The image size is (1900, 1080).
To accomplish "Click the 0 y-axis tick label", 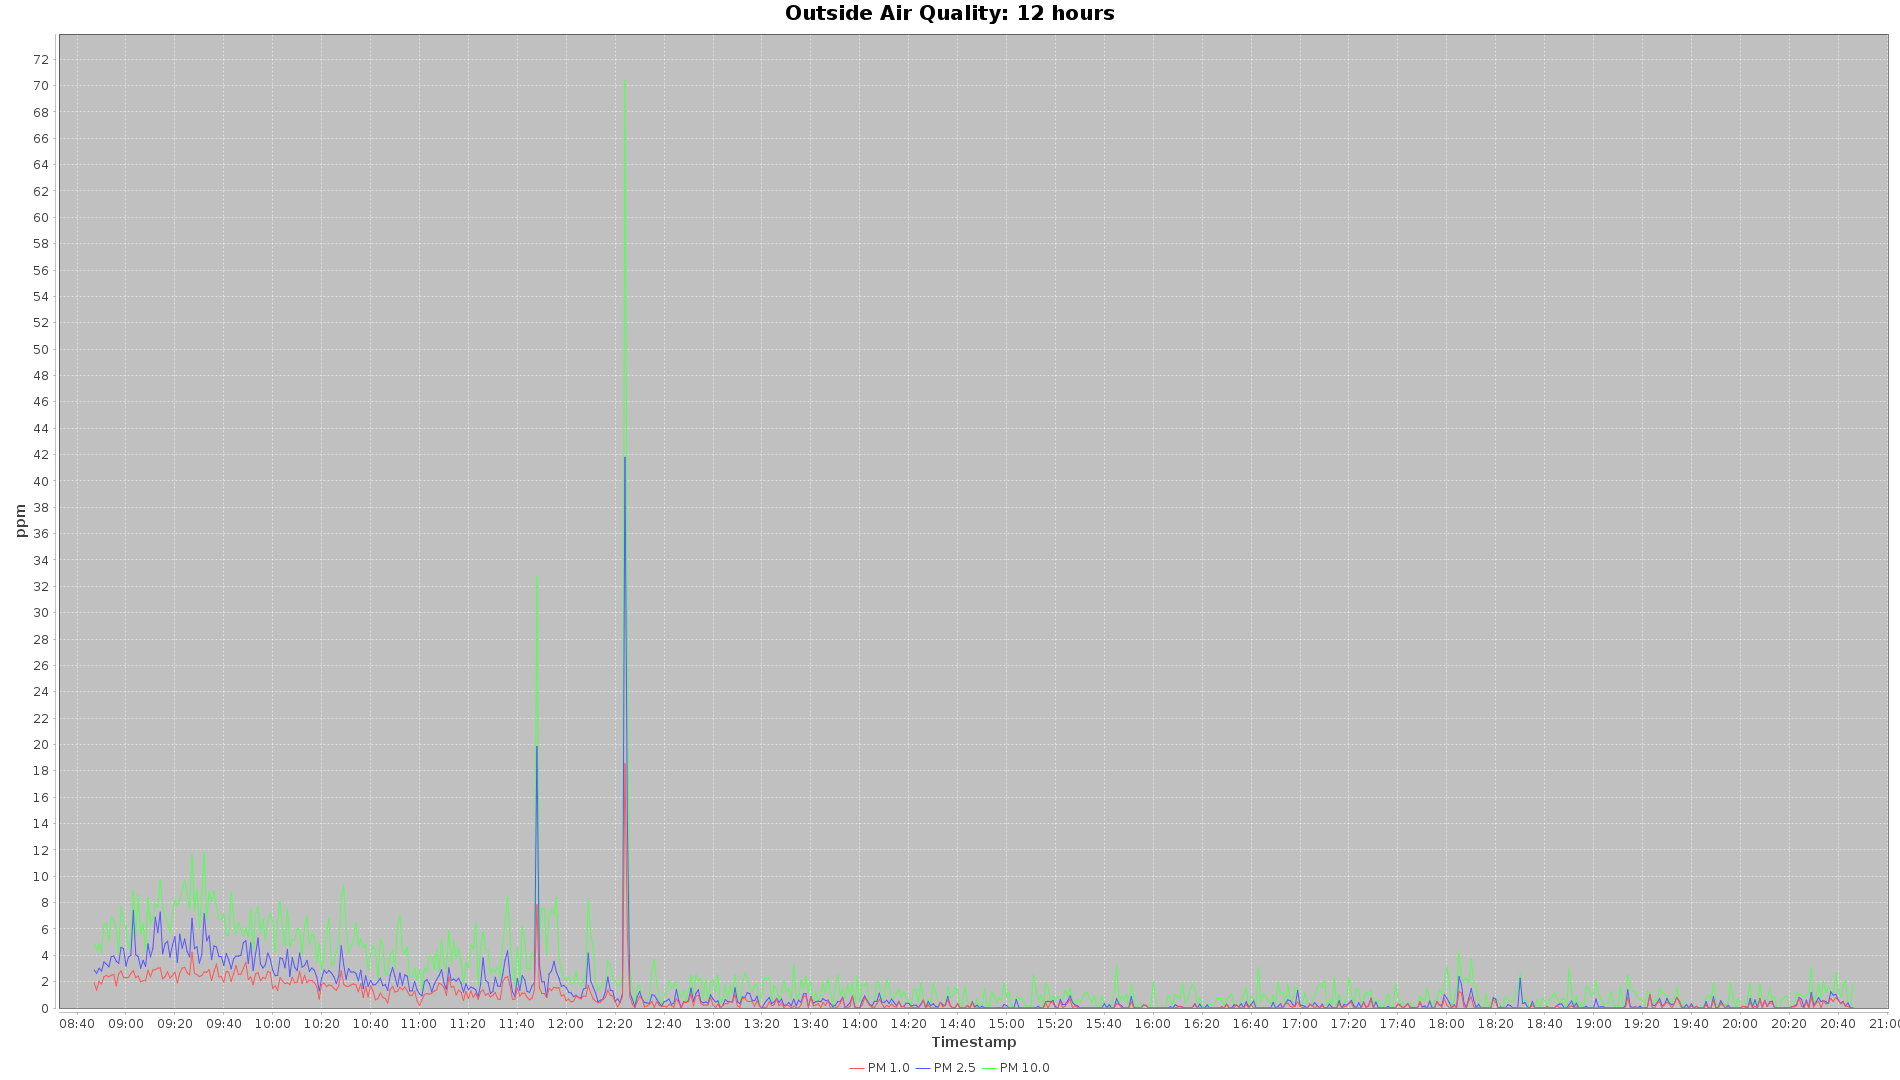I will point(45,1008).
